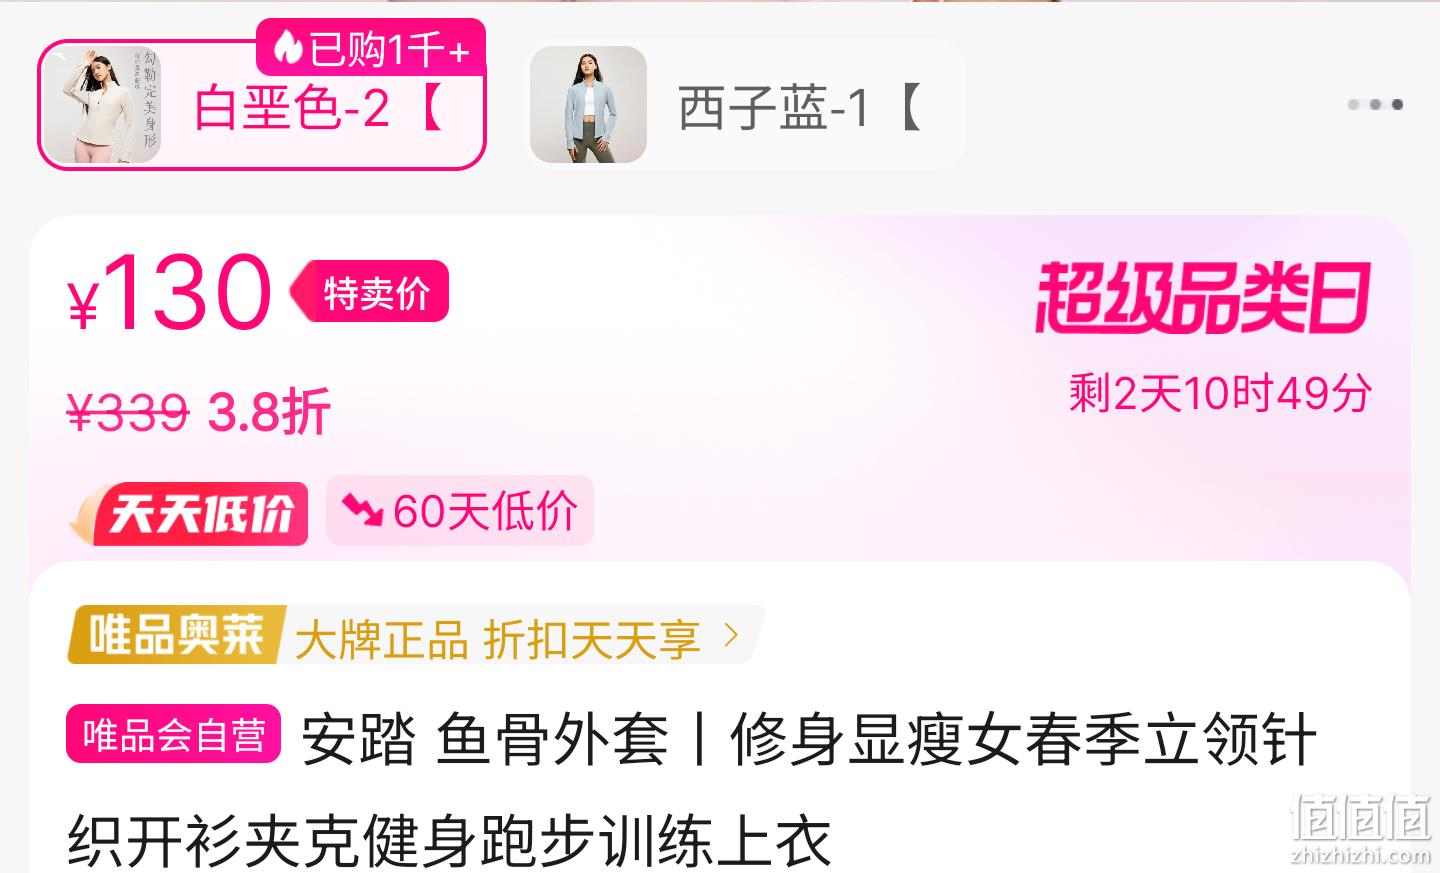This screenshot has width=1440, height=873.
Task: Select the 西子蓝-1 color option
Action: [745, 105]
